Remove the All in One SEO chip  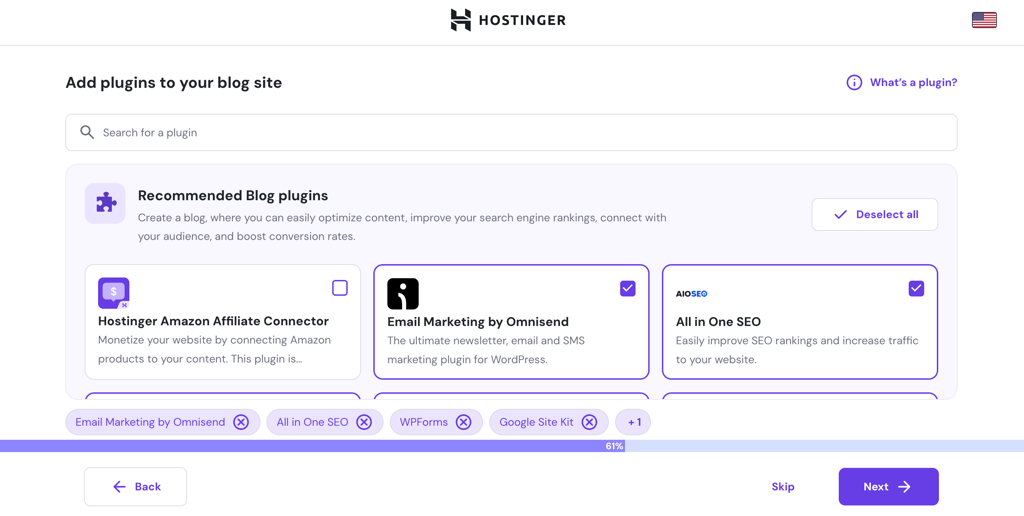pos(364,422)
